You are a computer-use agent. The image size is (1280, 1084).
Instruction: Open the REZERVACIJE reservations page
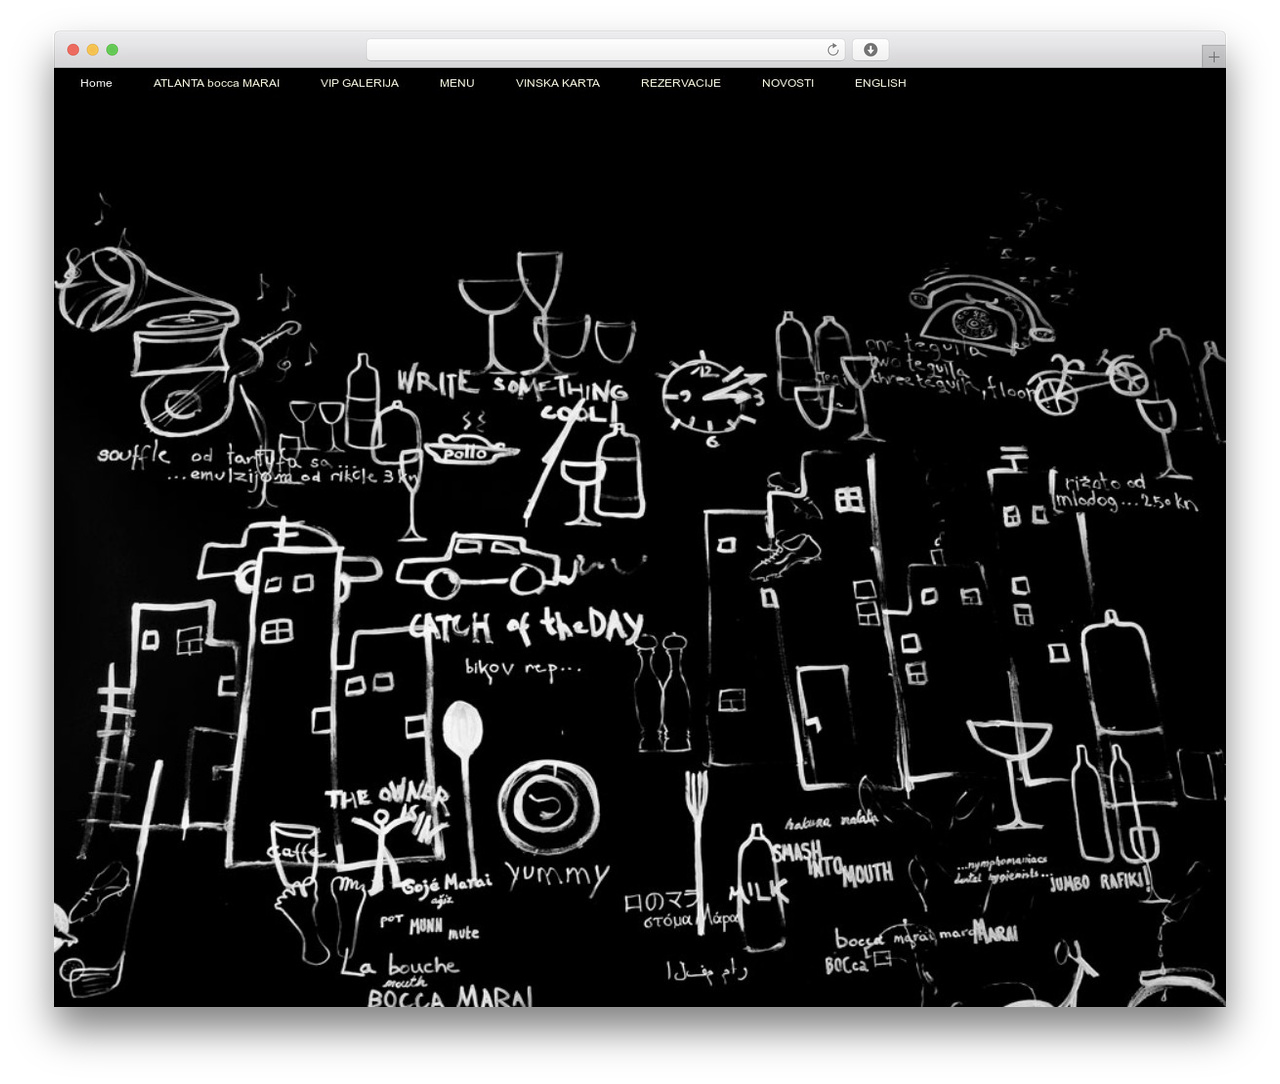tap(681, 83)
